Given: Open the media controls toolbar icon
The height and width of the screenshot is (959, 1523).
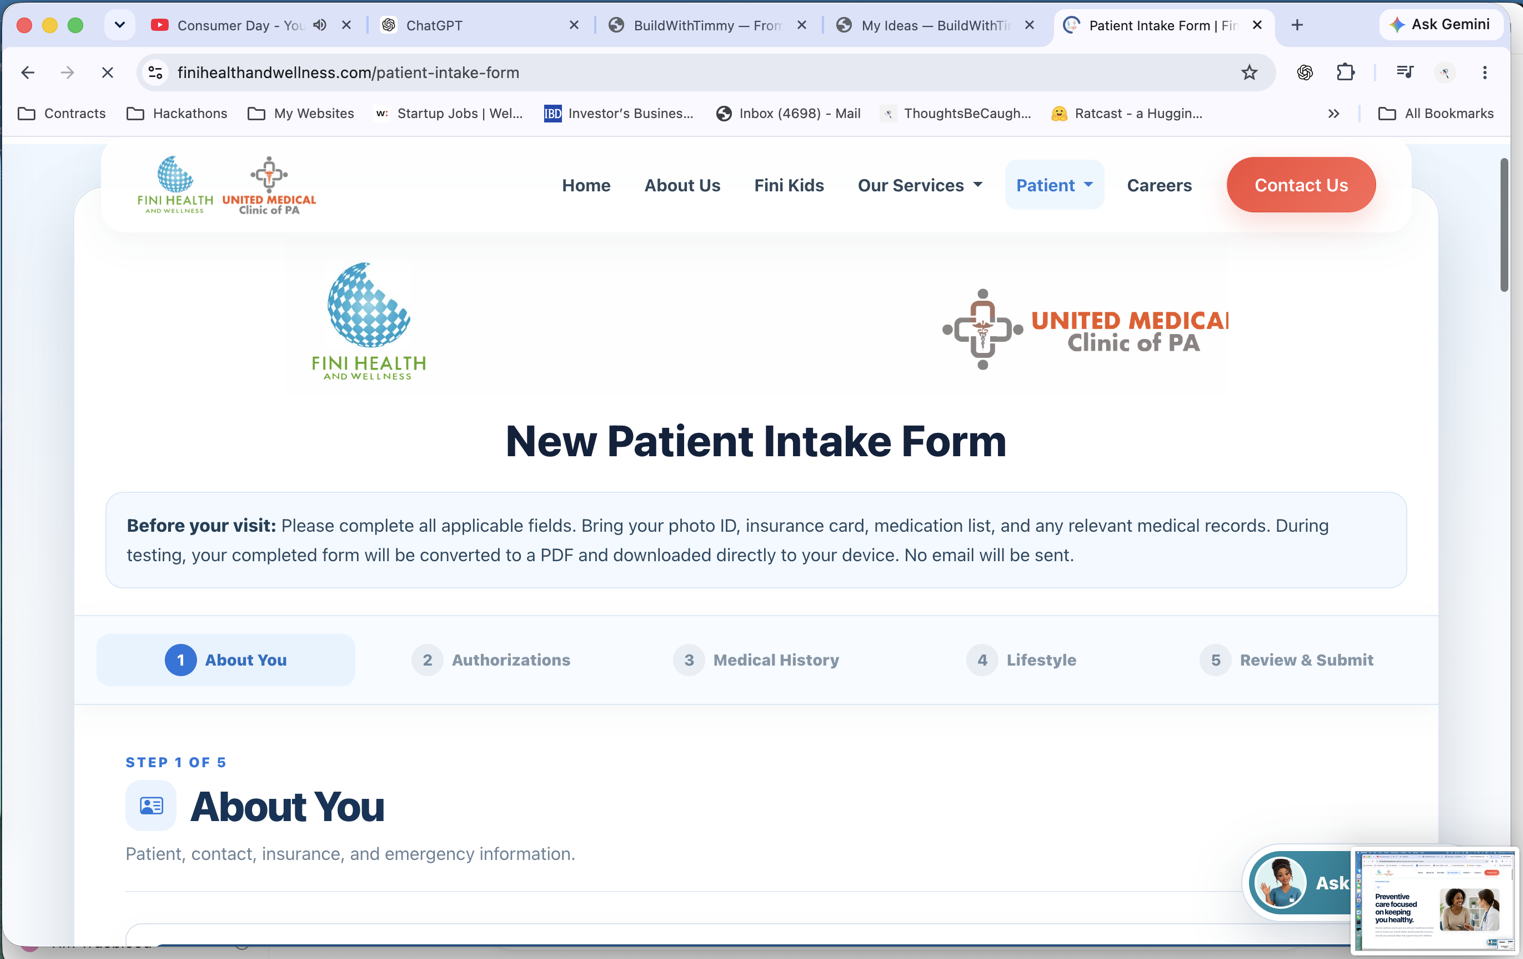Looking at the screenshot, I should [1404, 72].
